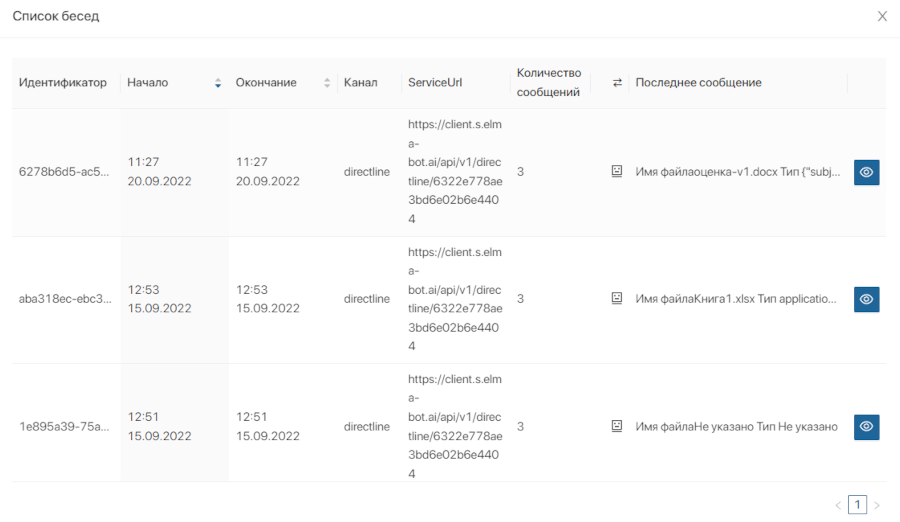Screen dimensions: 900x522
Task: Go to next page arrow
Action: [x=877, y=505]
